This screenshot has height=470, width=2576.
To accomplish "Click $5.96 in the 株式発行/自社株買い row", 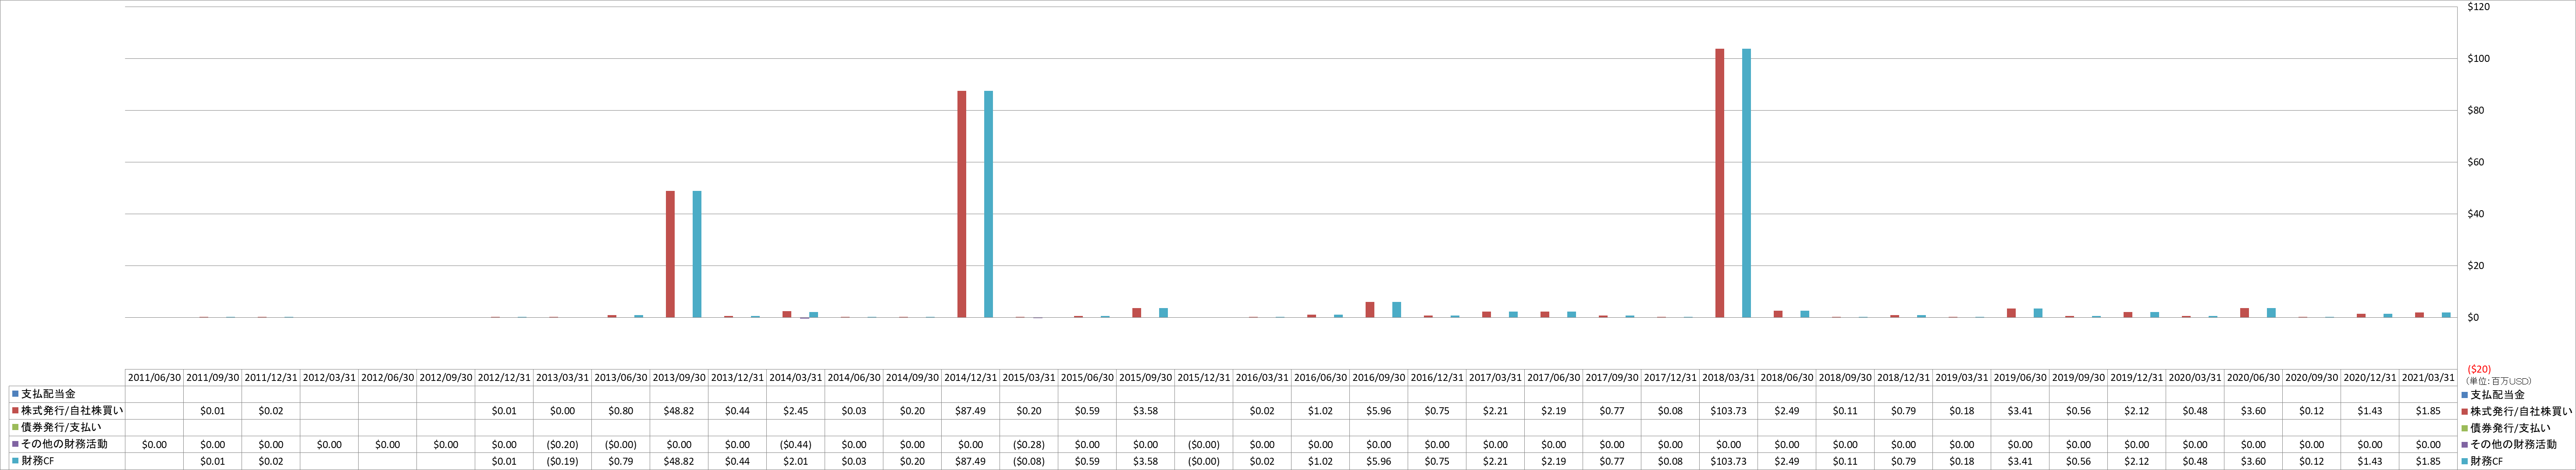I will click(1378, 411).
